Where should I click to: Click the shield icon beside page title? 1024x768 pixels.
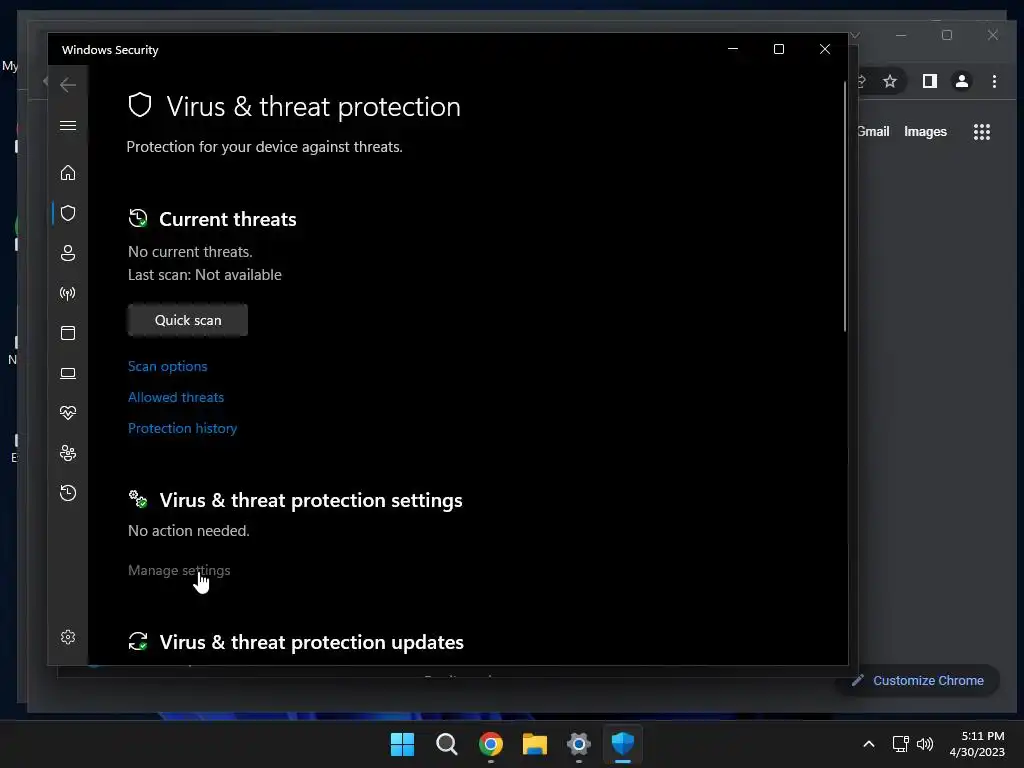point(140,105)
